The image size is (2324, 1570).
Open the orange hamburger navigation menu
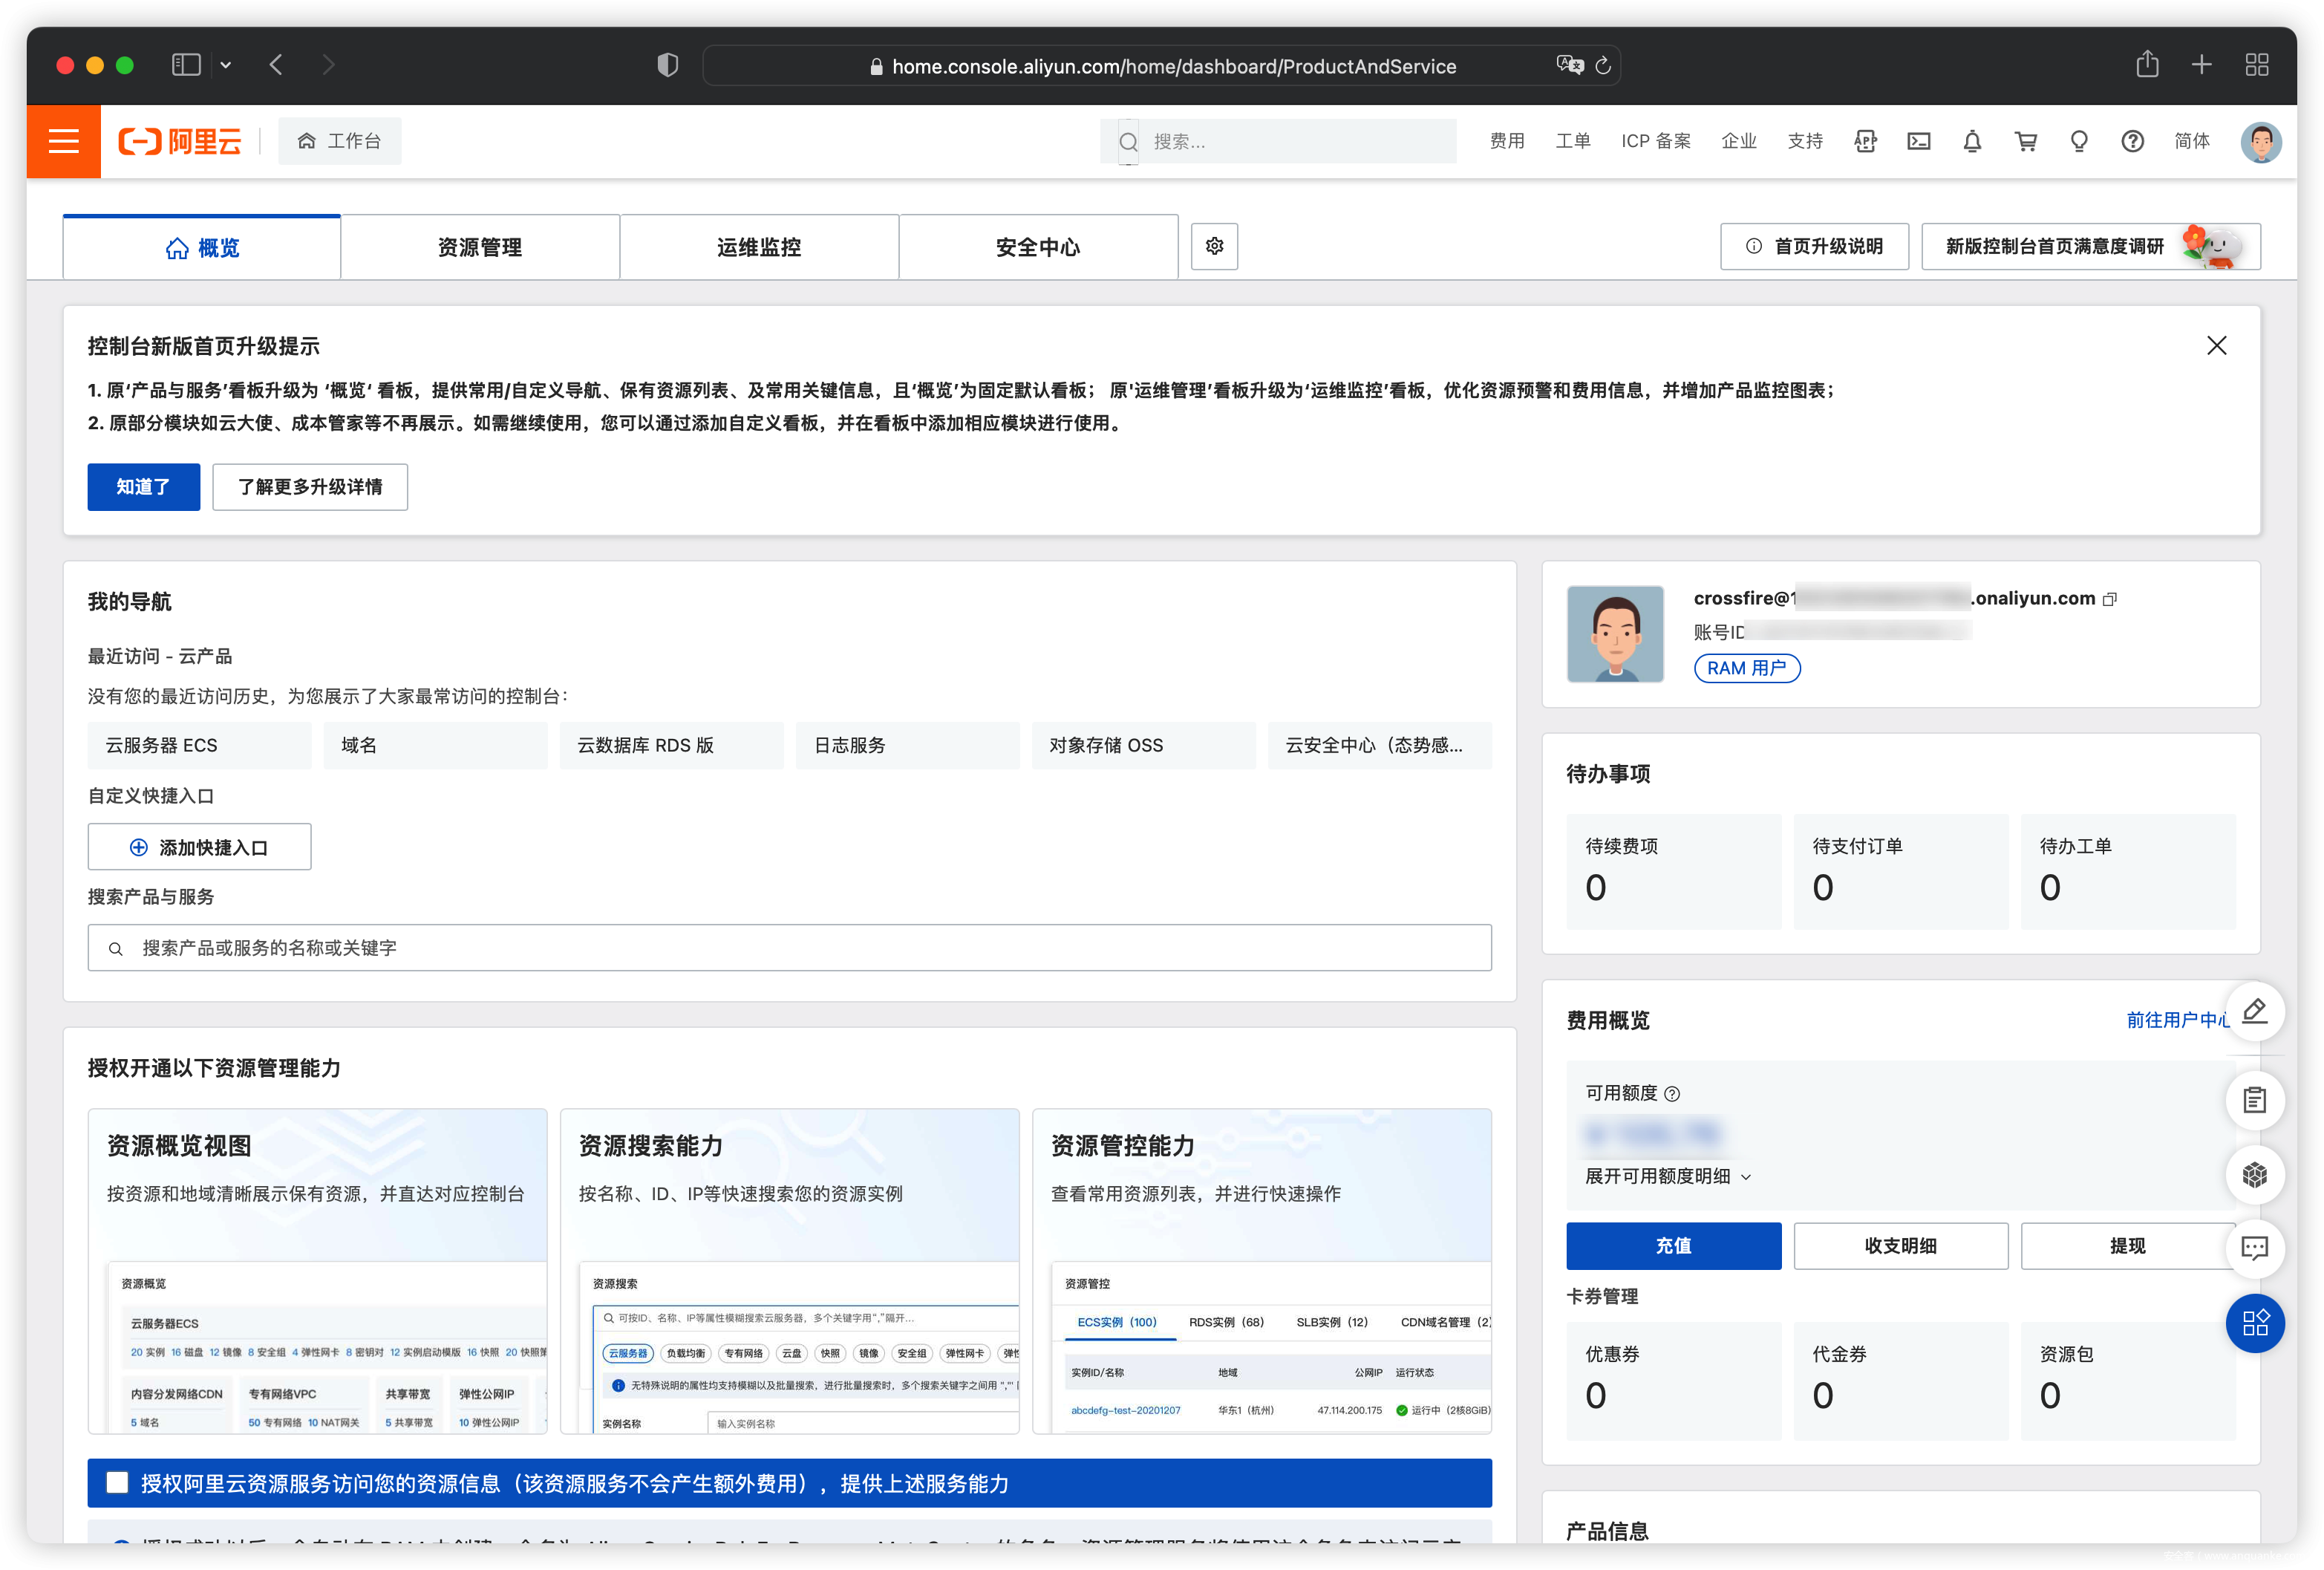click(x=63, y=141)
